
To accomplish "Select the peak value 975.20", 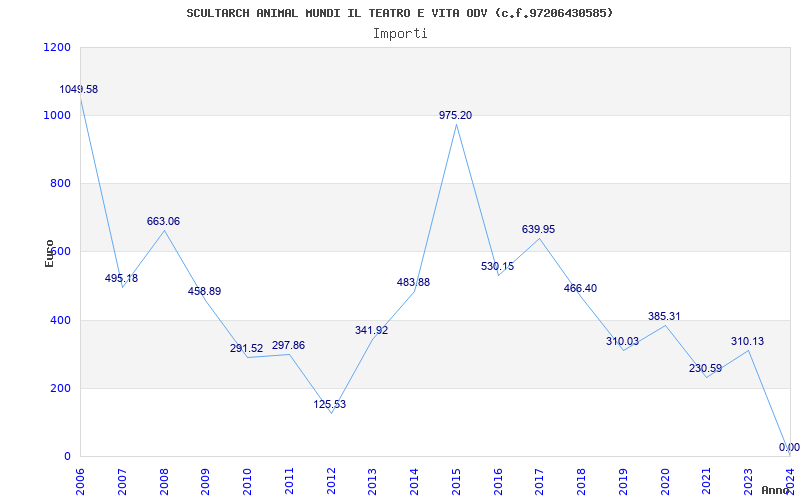I will (x=456, y=115).
